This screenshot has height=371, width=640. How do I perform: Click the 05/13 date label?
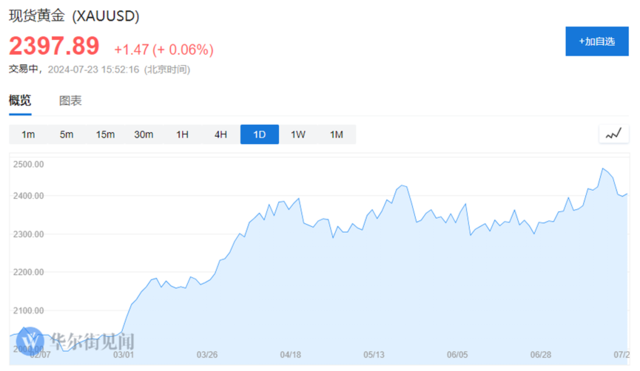pos(374,355)
